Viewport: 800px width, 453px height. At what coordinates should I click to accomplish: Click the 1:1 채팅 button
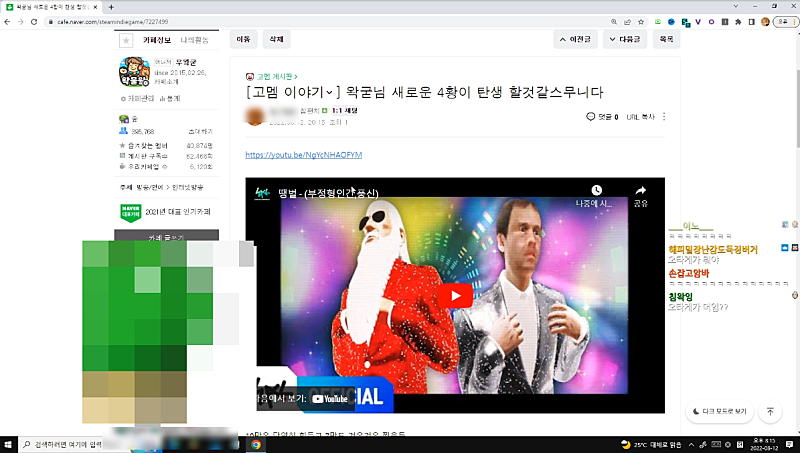point(344,111)
